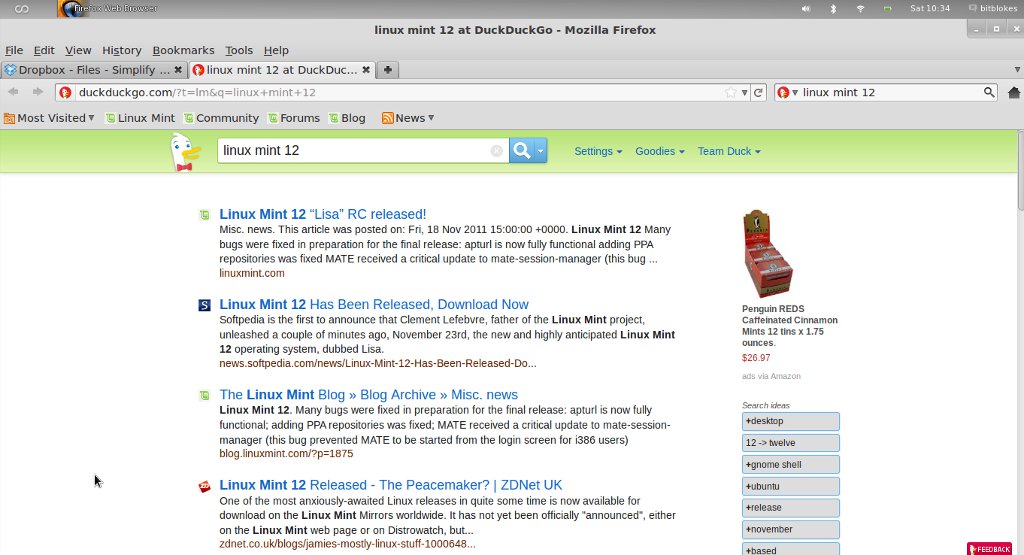The width and height of the screenshot is (1024, 555).
Task: Click the +gnome shell search idea button
Action: point(790,464)
